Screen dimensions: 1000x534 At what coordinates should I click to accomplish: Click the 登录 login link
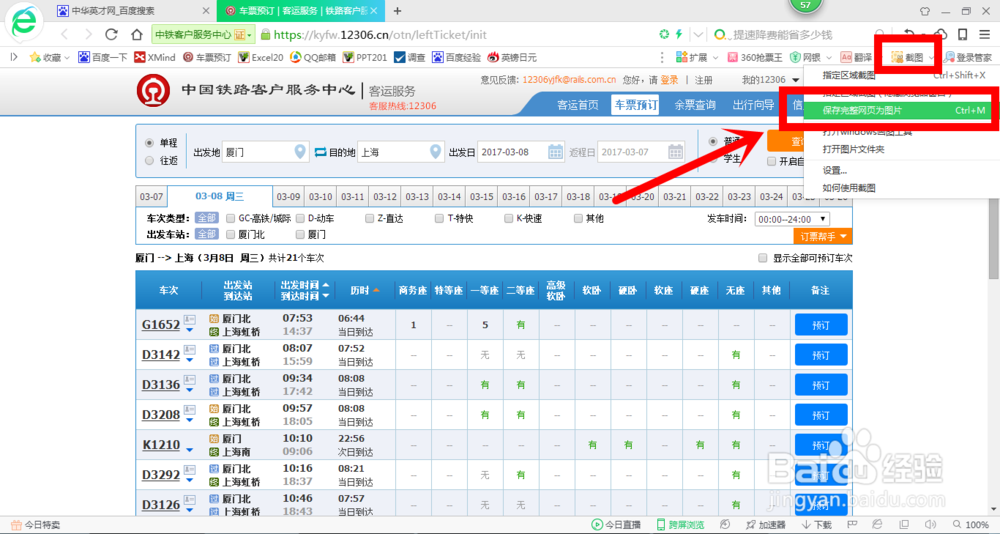[x=669, y=80]
